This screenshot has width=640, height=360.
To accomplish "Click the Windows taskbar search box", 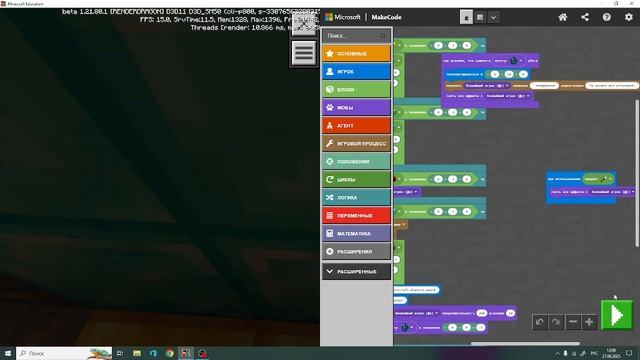I will [64, 353].
